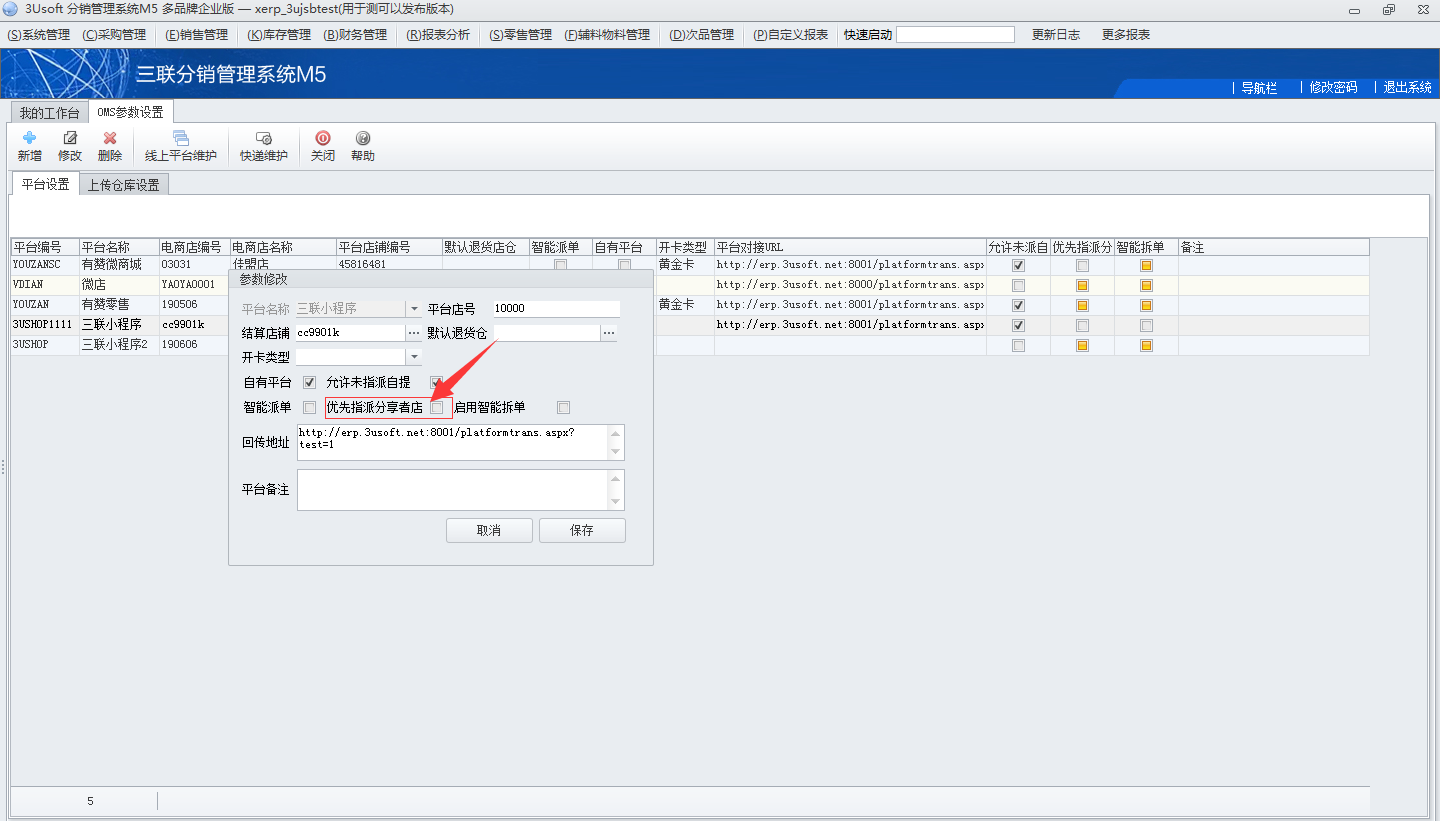Click the 保存 button

[x=582, y=530]
